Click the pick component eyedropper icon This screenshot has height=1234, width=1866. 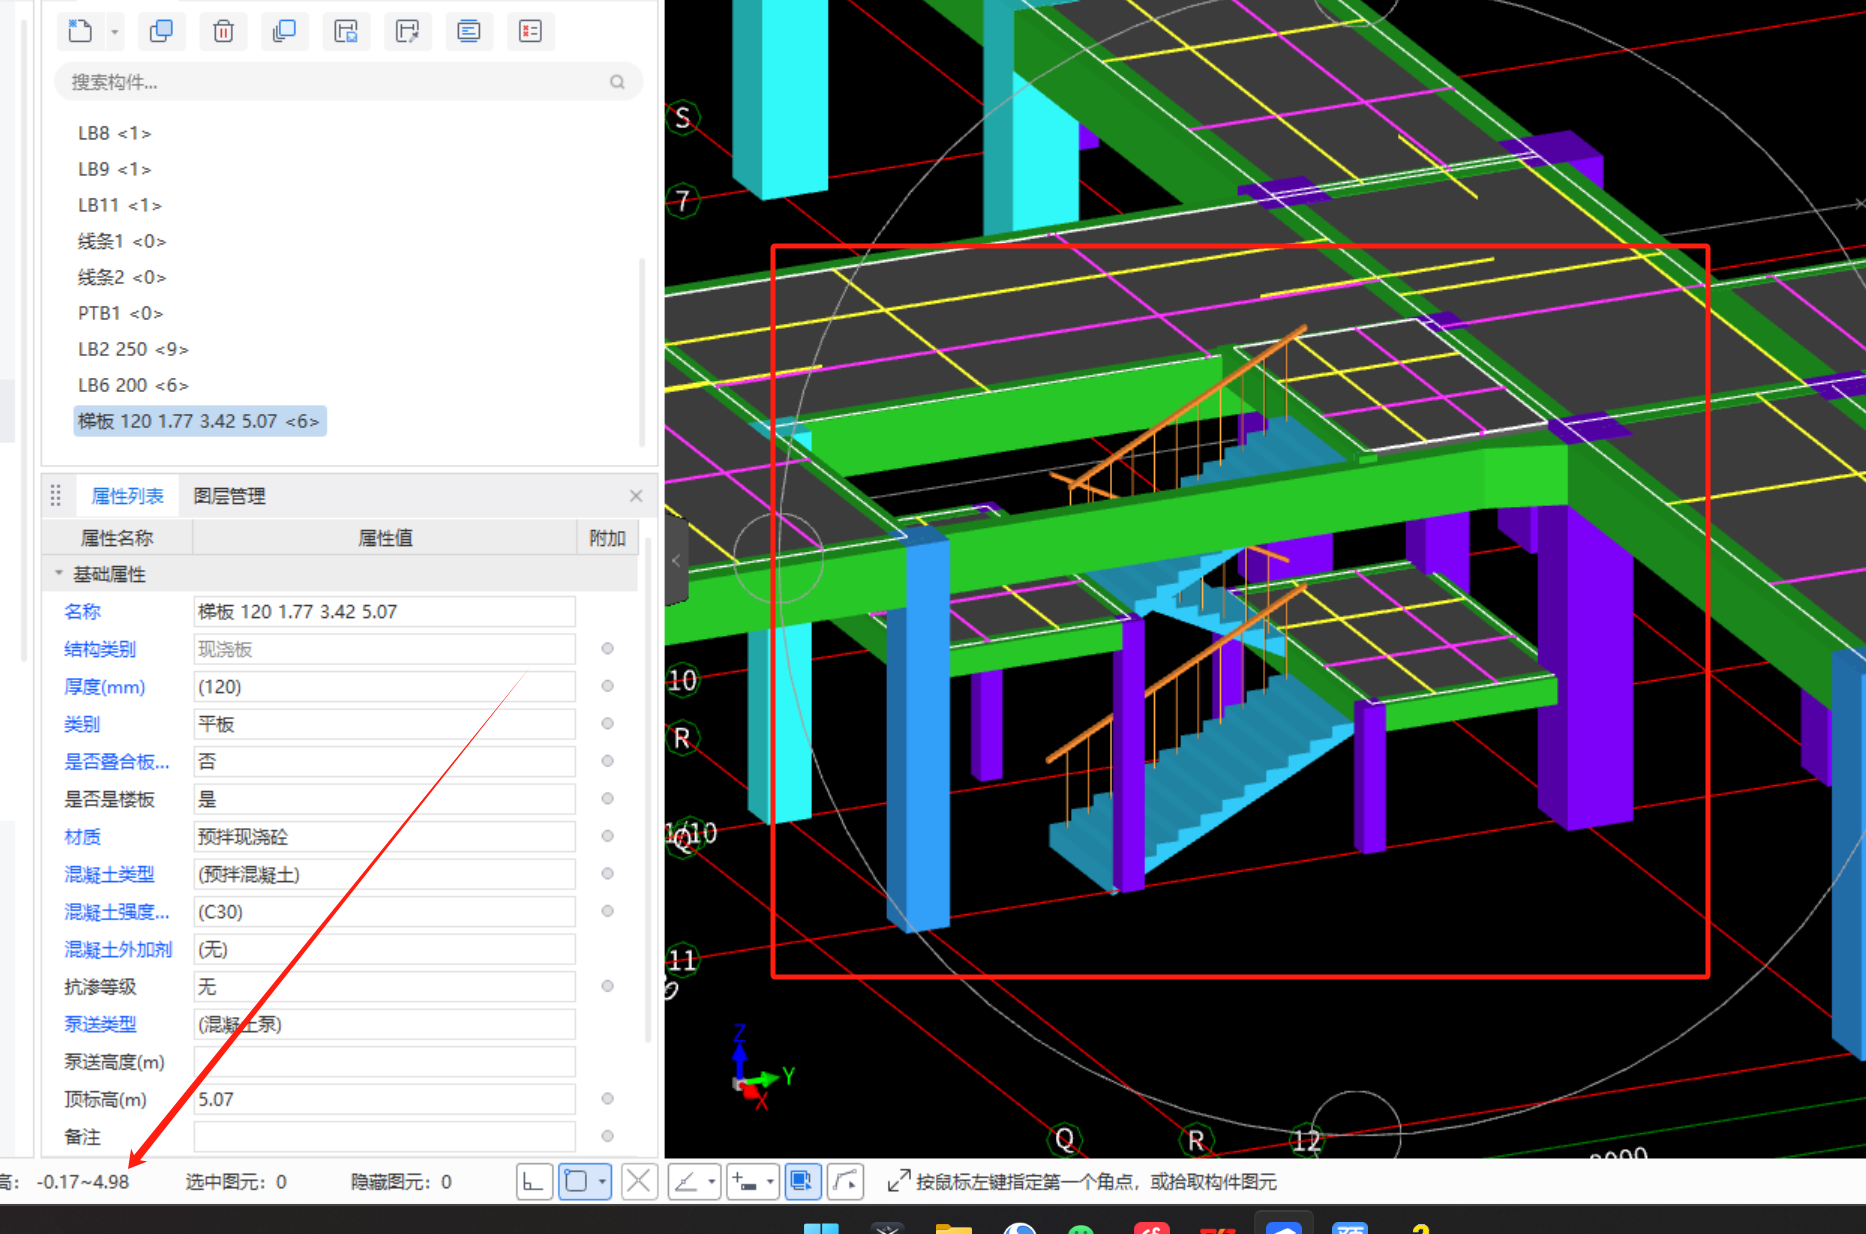(407, 31)
